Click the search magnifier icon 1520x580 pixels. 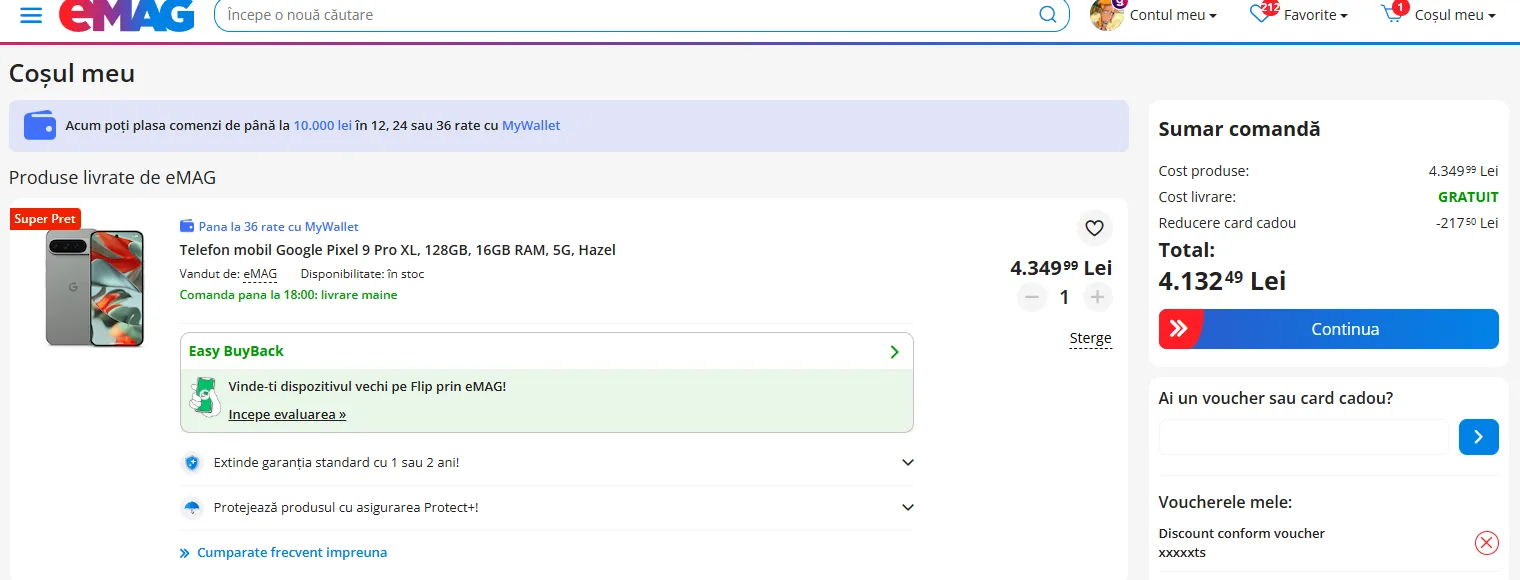click(x=1048, y=15)
